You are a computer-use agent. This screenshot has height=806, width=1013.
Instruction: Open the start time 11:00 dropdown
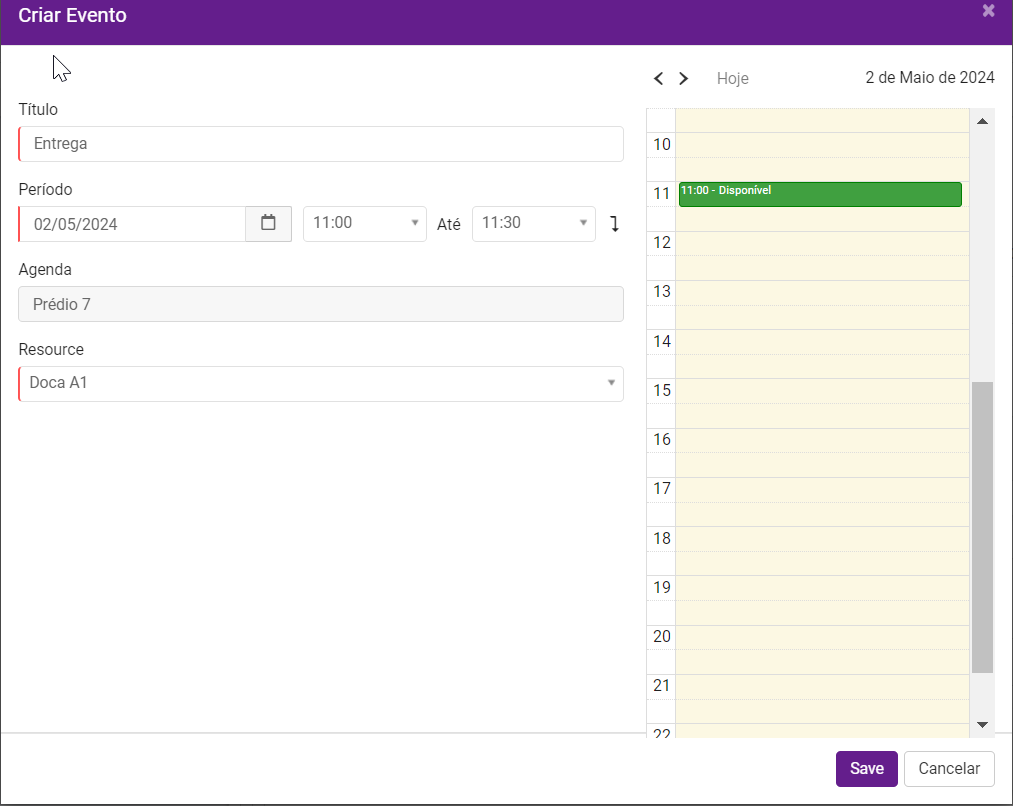[365, 223]
